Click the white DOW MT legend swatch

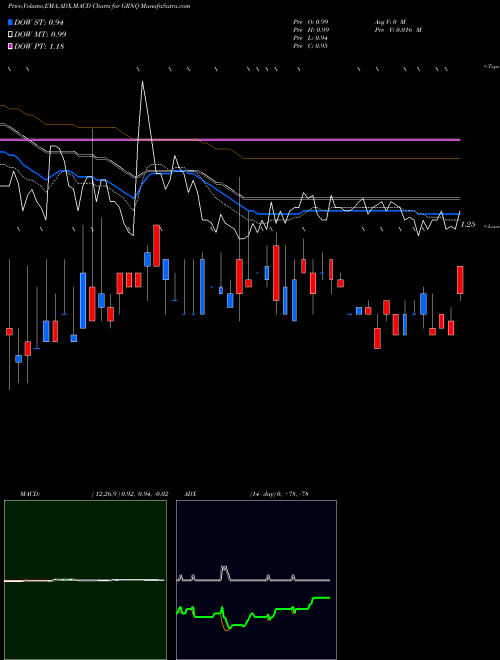pos(10,34)
